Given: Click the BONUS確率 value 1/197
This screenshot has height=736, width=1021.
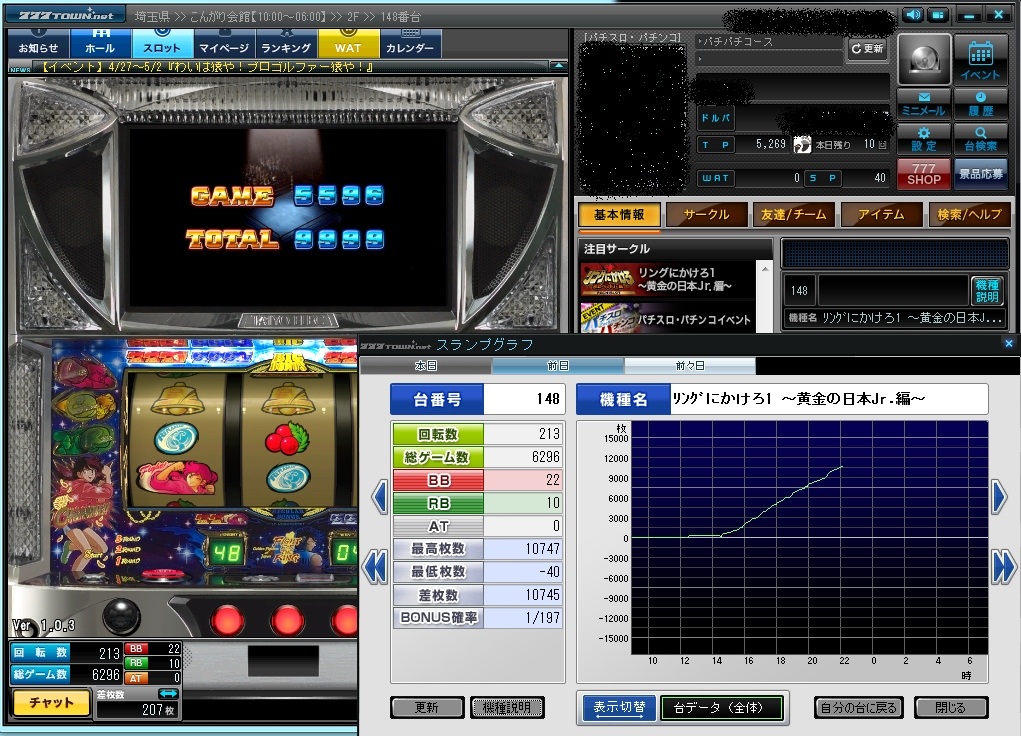Looking at the screenshot, I should pos(522,617).
